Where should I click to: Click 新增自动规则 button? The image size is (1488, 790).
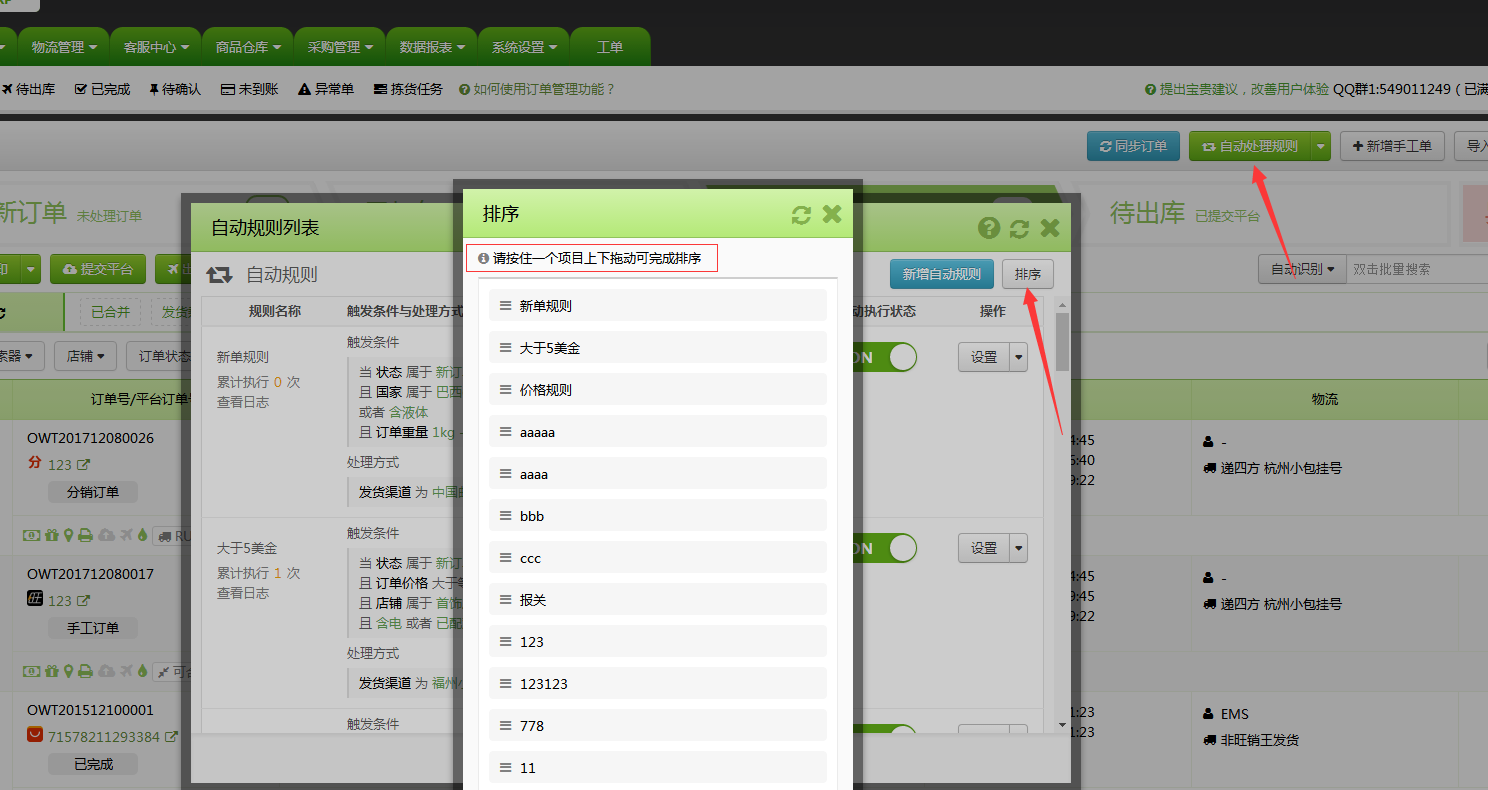point(942,274)
